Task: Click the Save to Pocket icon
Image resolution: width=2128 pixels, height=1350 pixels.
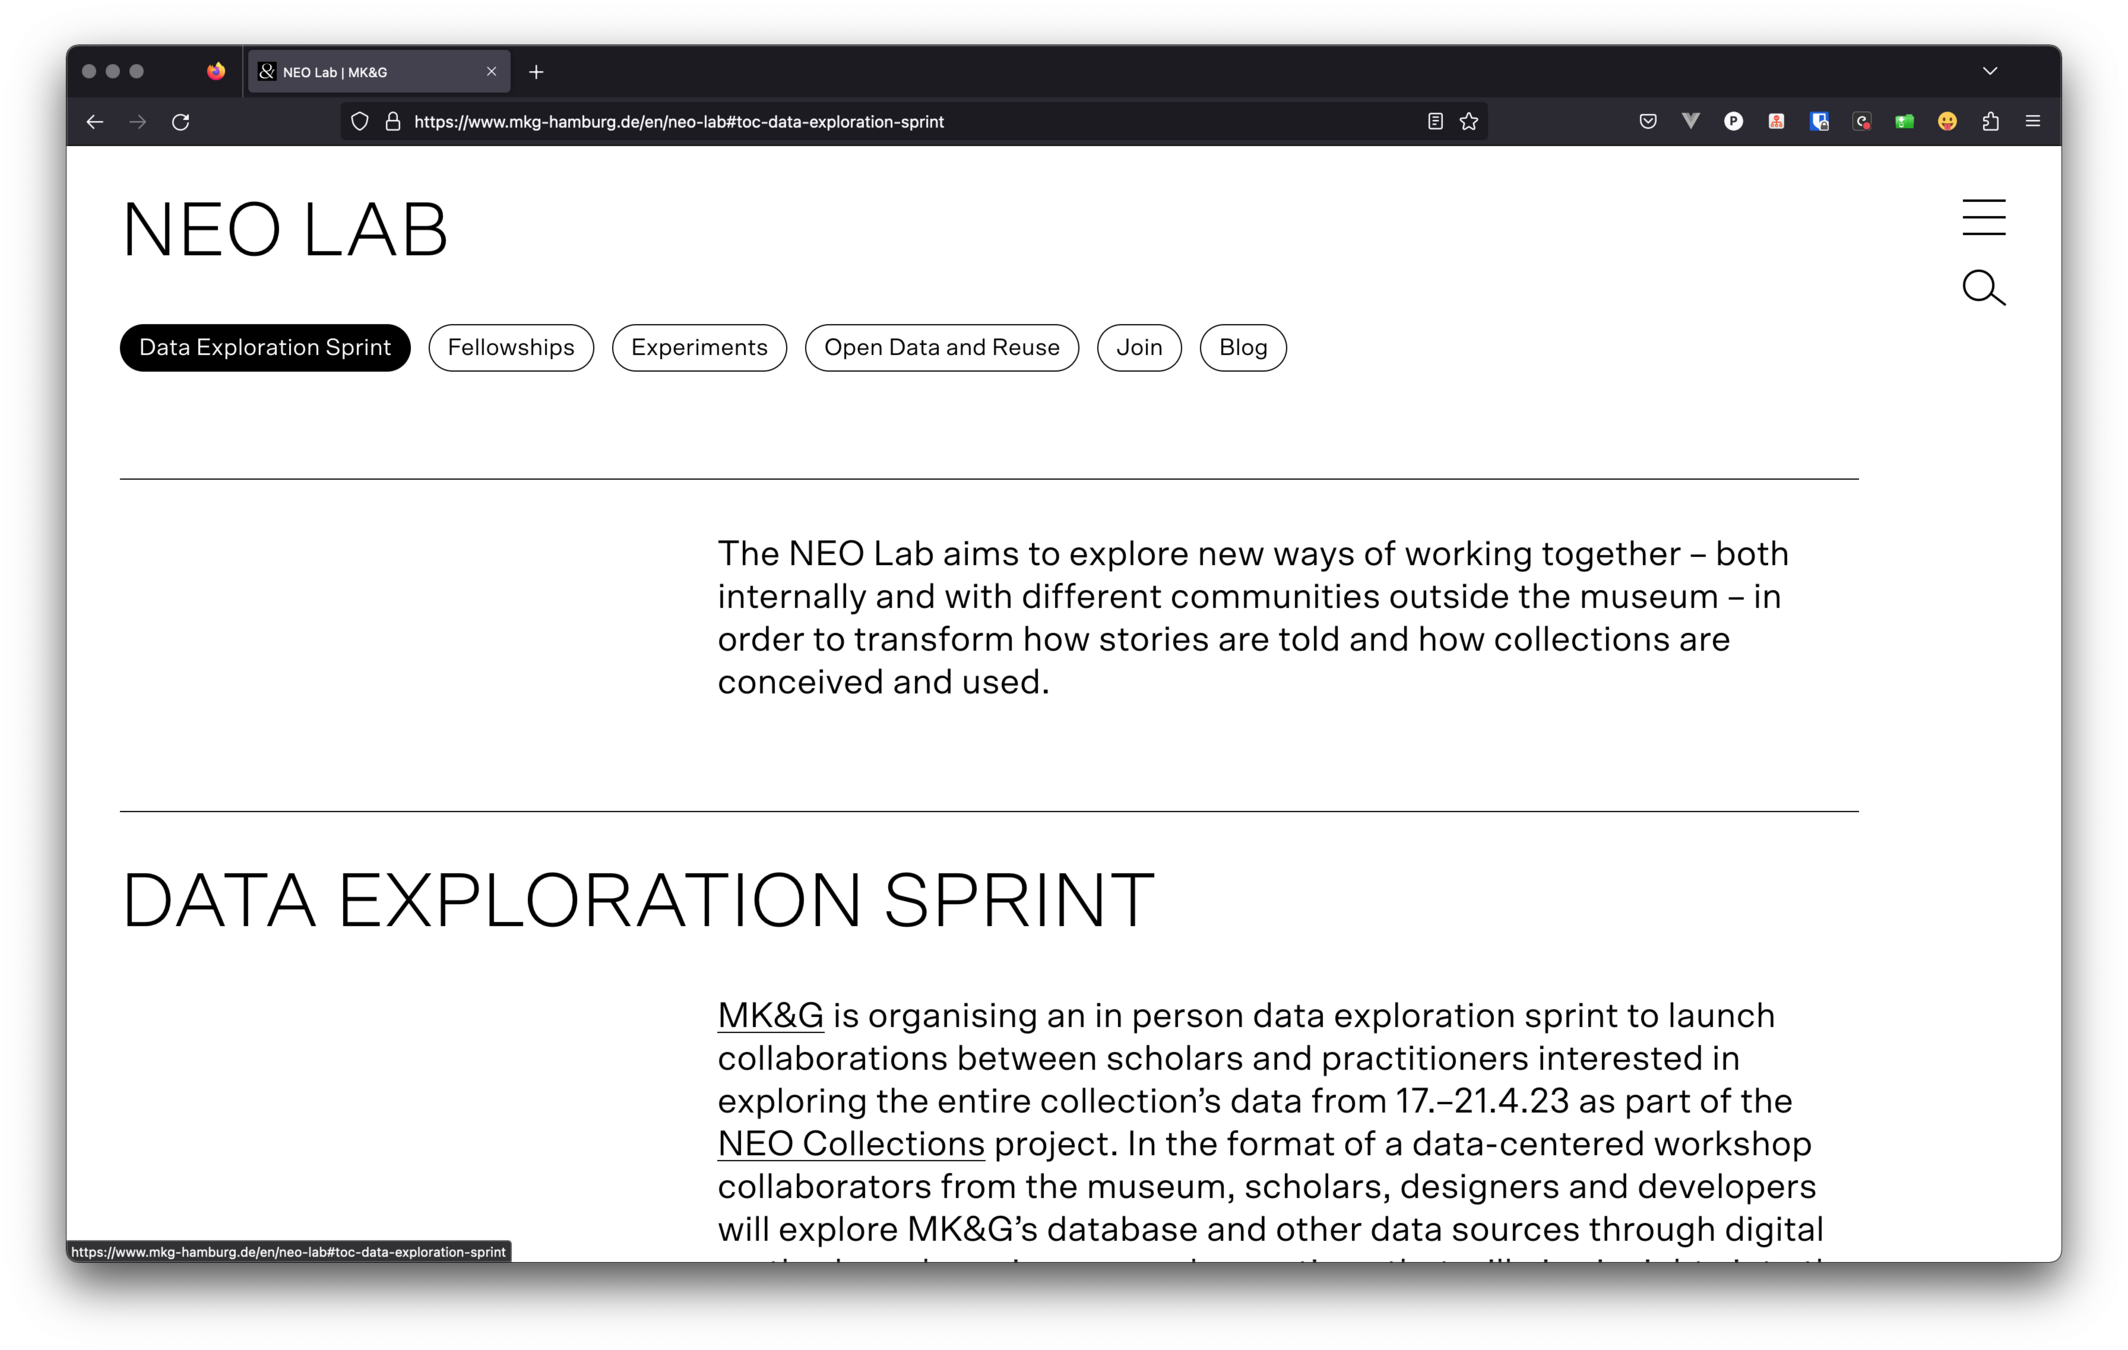Action: click(x=1648, y=121)
